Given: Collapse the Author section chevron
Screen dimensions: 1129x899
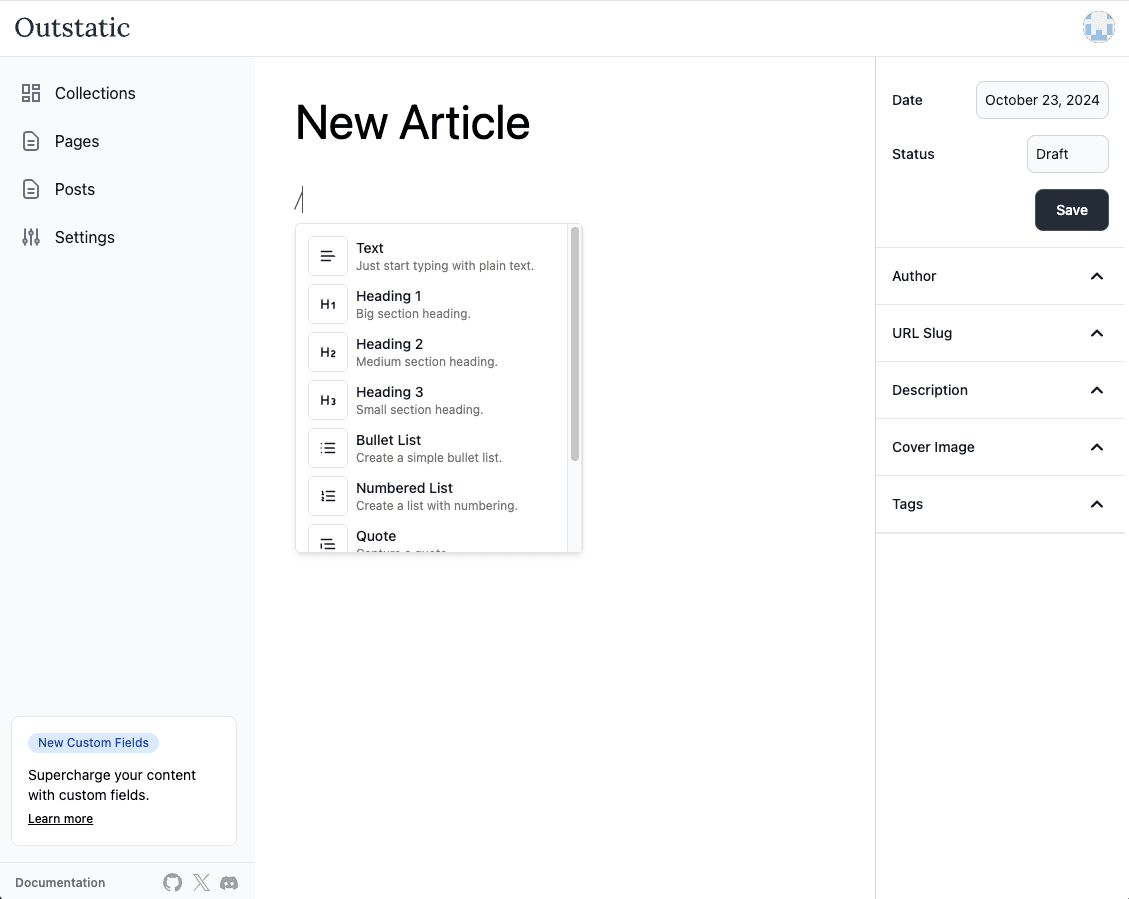Looking at the screenshot, I should coord(1096,276).
